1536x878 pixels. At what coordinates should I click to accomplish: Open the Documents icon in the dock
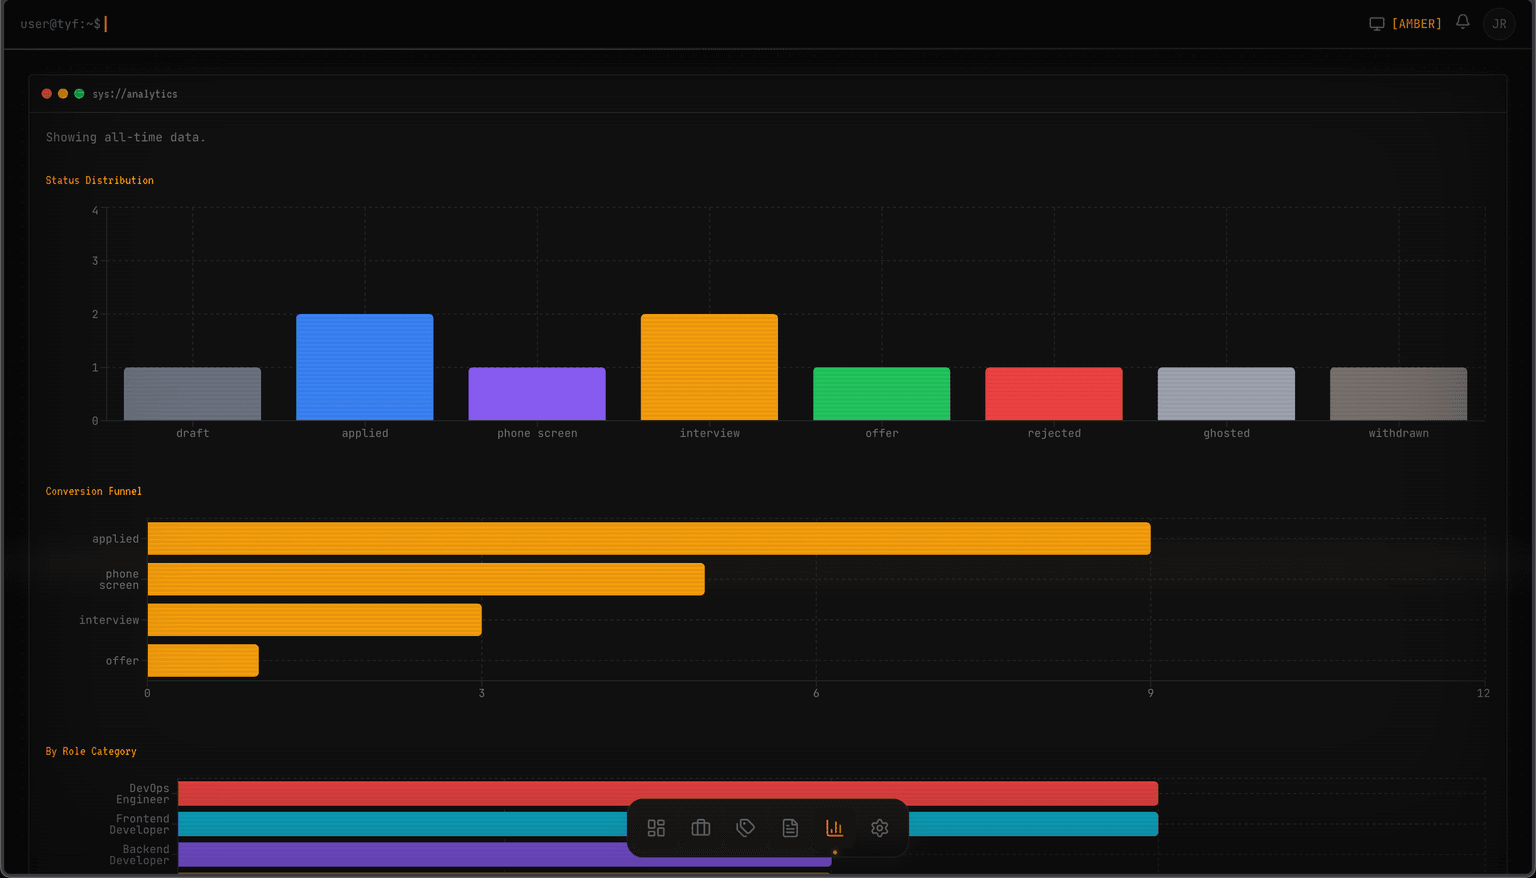[x=790, y=828]
